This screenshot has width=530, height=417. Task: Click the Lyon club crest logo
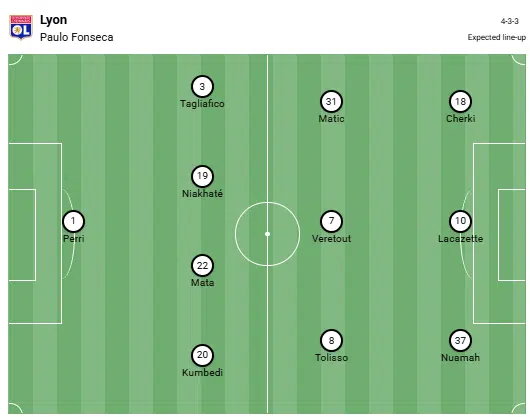pos(21,27)
